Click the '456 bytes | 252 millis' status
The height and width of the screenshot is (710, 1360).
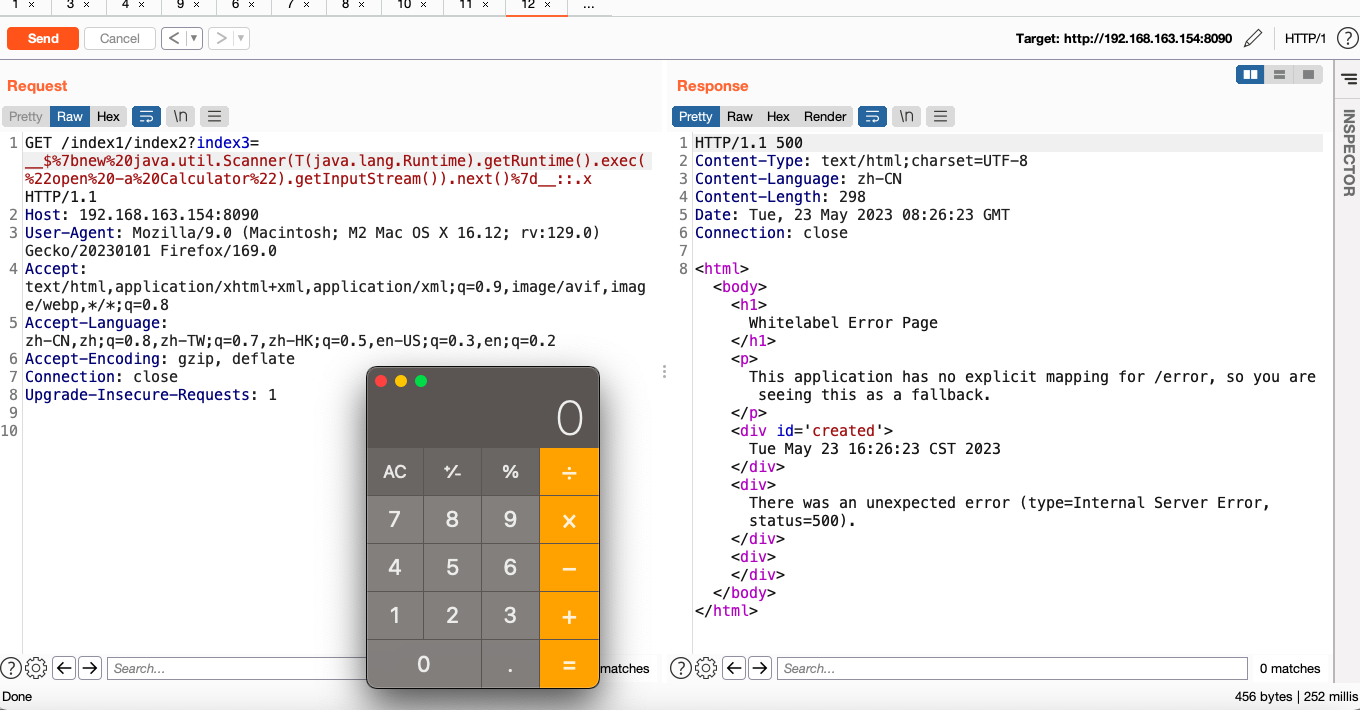(1297, 696)
